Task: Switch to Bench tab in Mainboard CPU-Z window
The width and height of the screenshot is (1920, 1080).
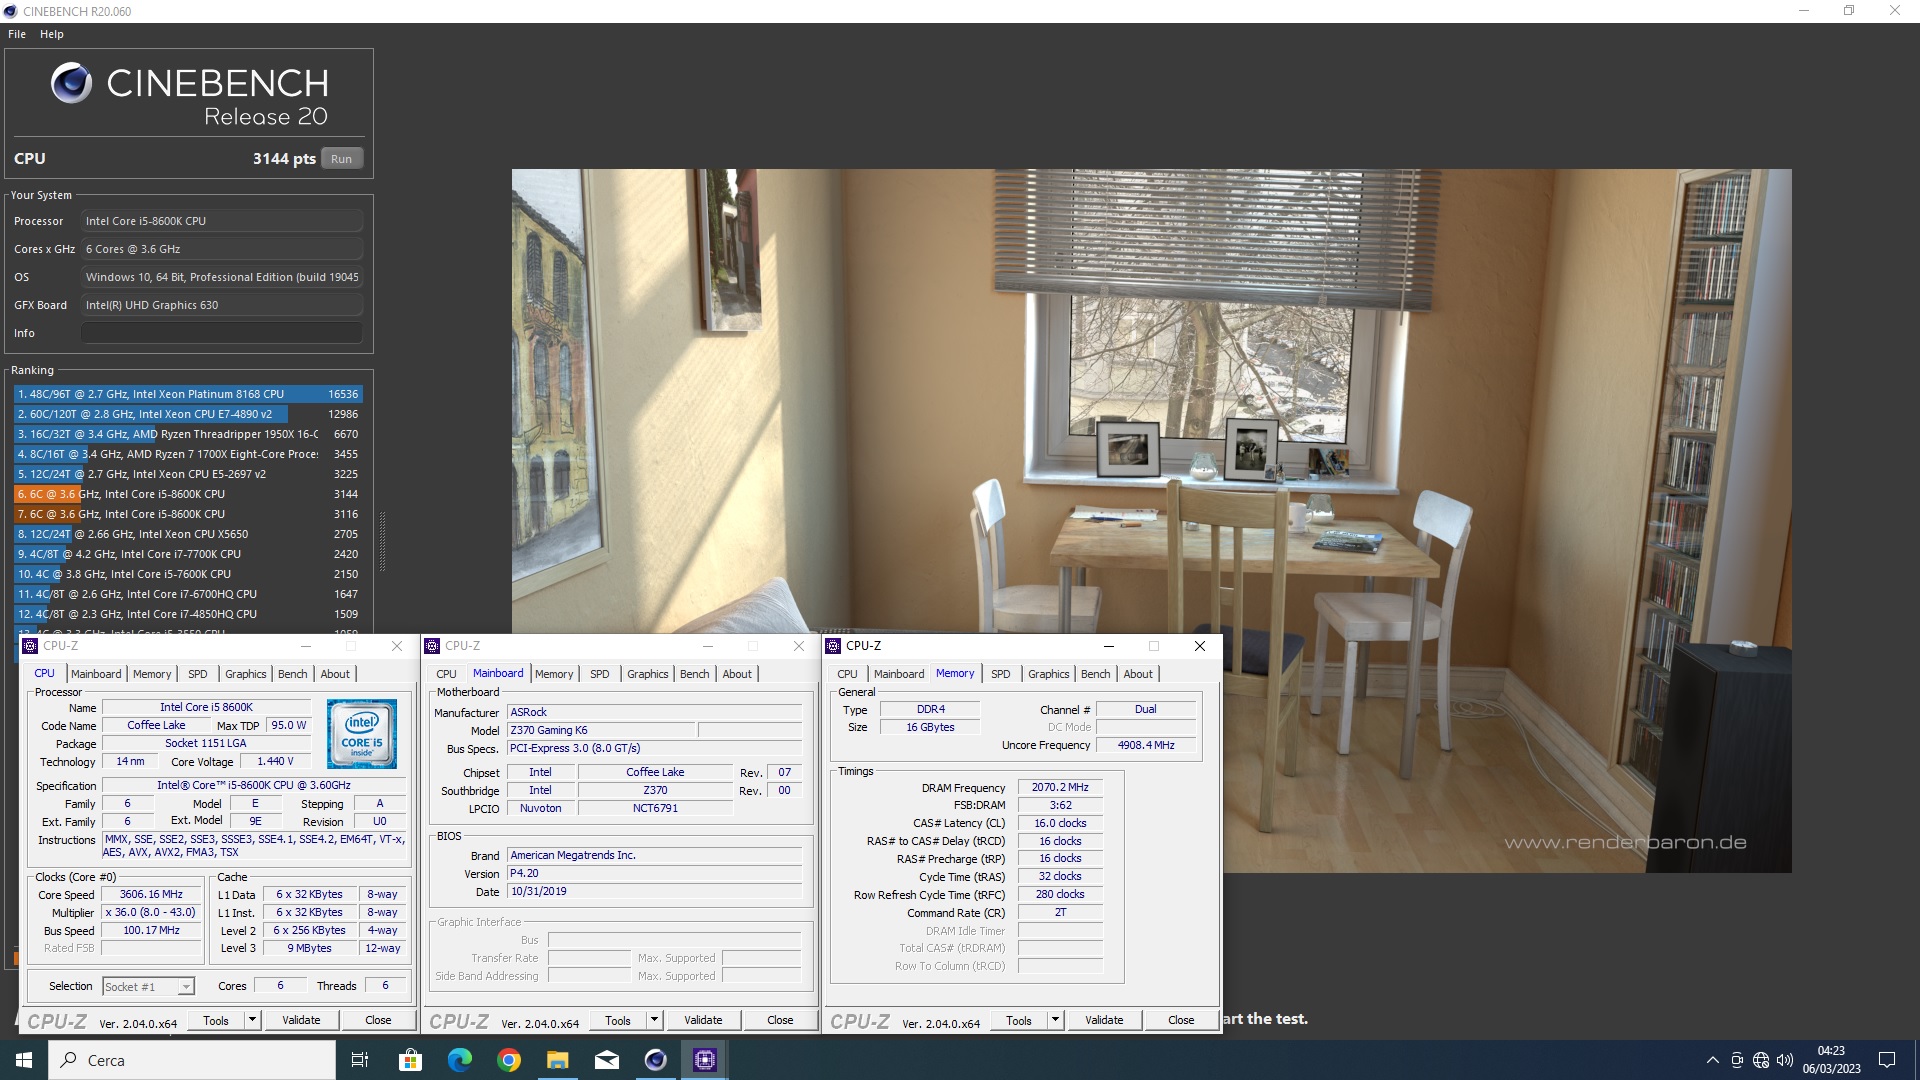Action: pyautogui.click(x=695, y=674)
